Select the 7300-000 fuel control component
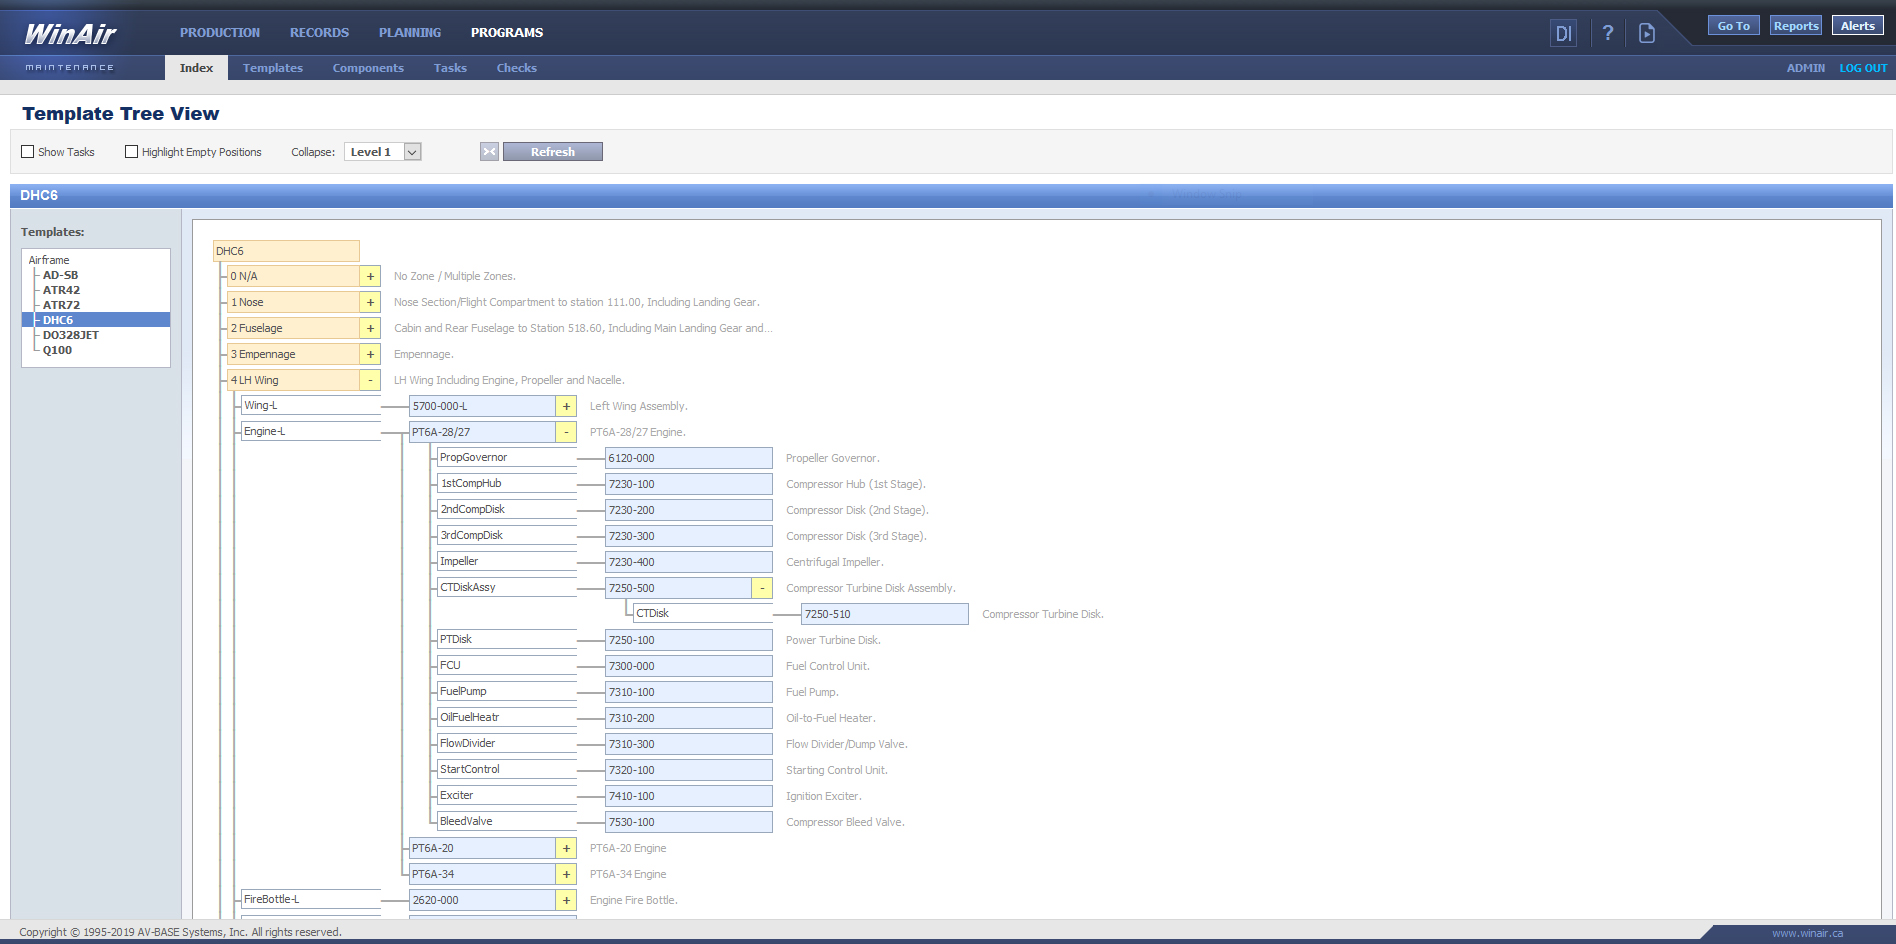Viewport: 1896px width, 944px height. [x=689, y=666]
